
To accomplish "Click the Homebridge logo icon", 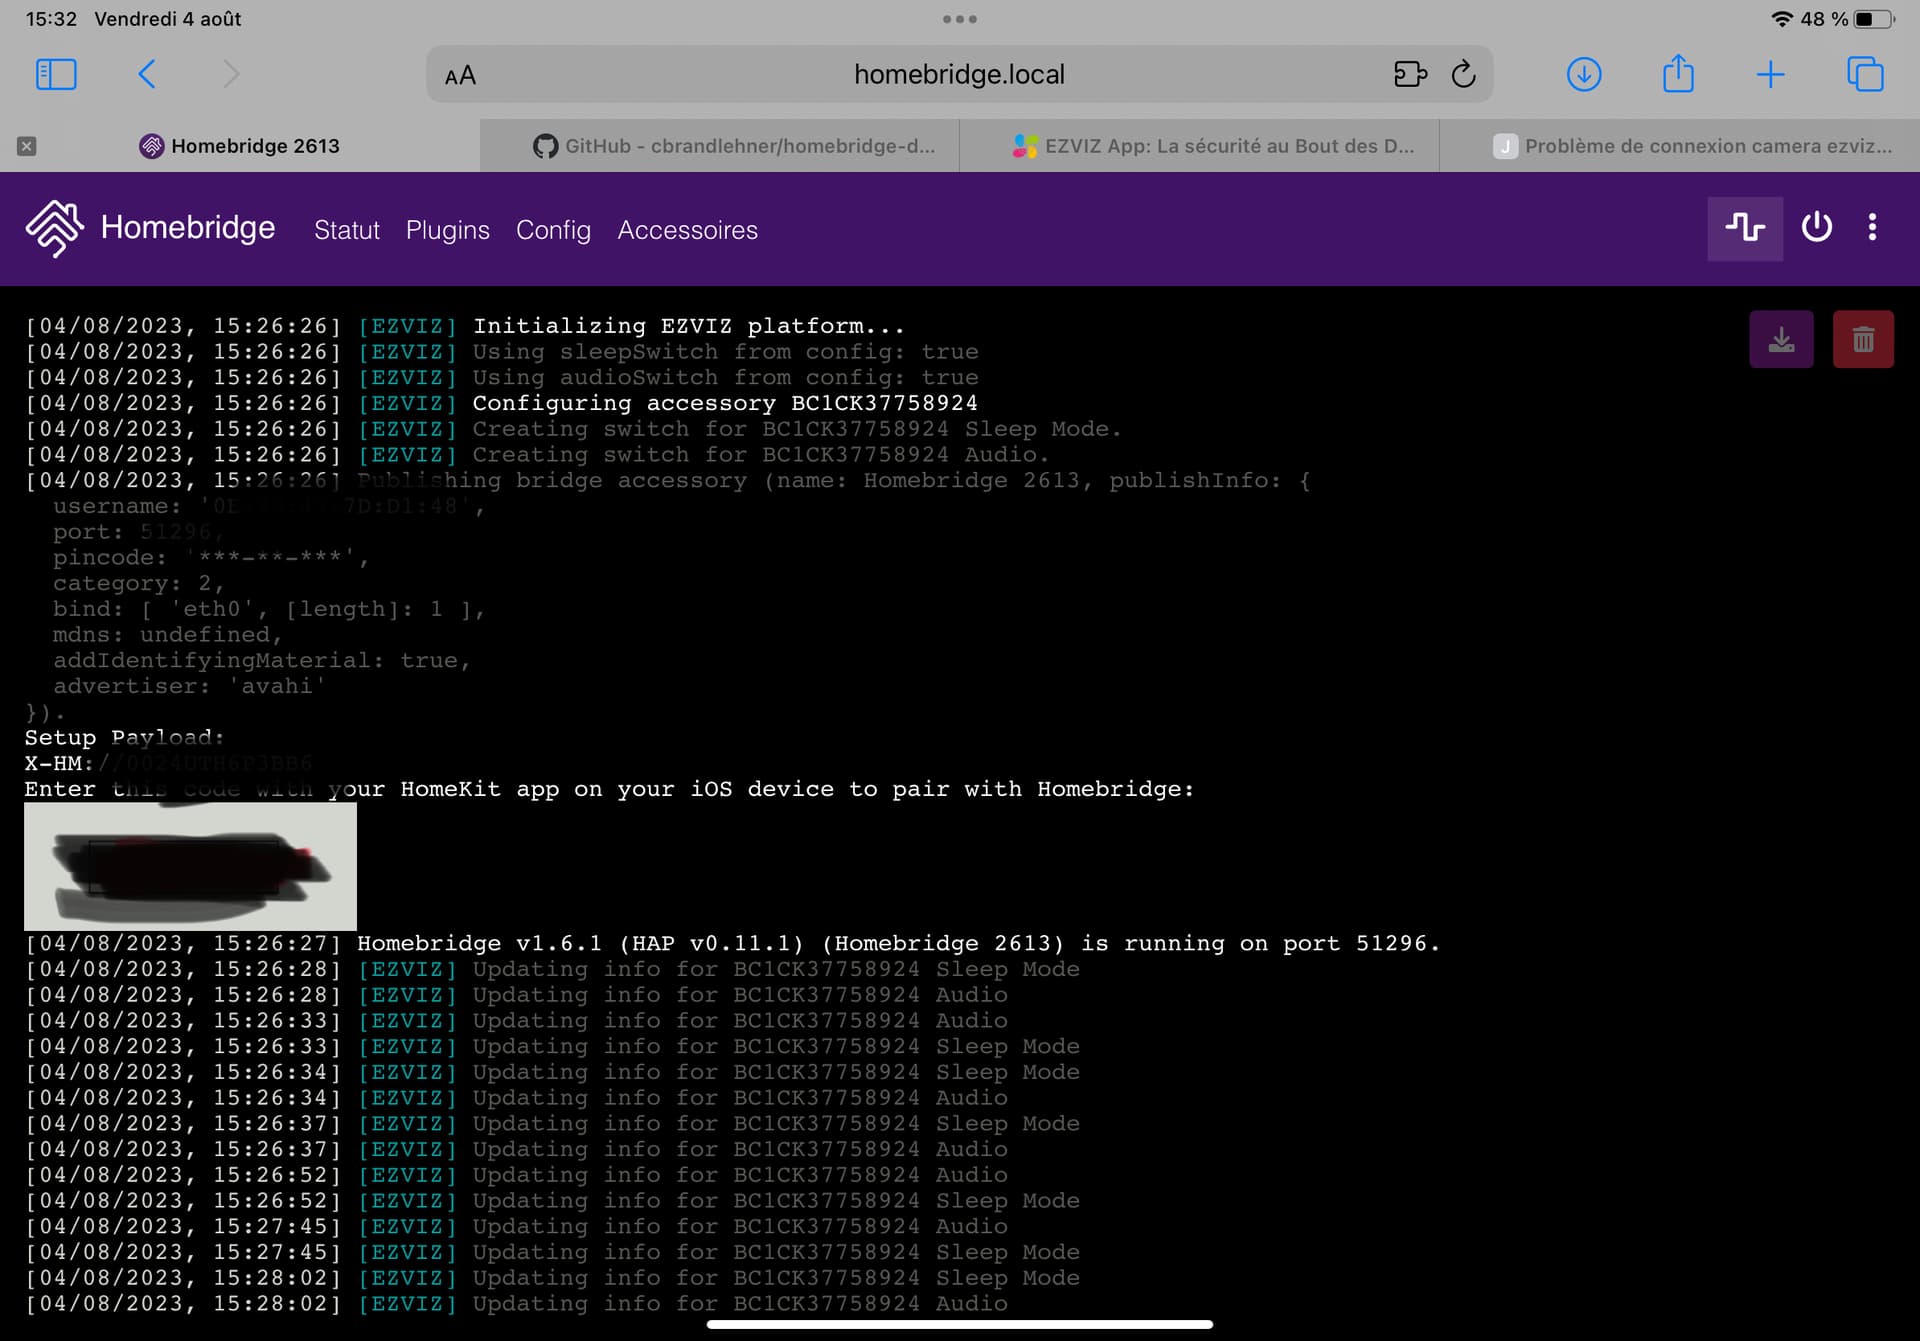I will [x=55, y=229].
